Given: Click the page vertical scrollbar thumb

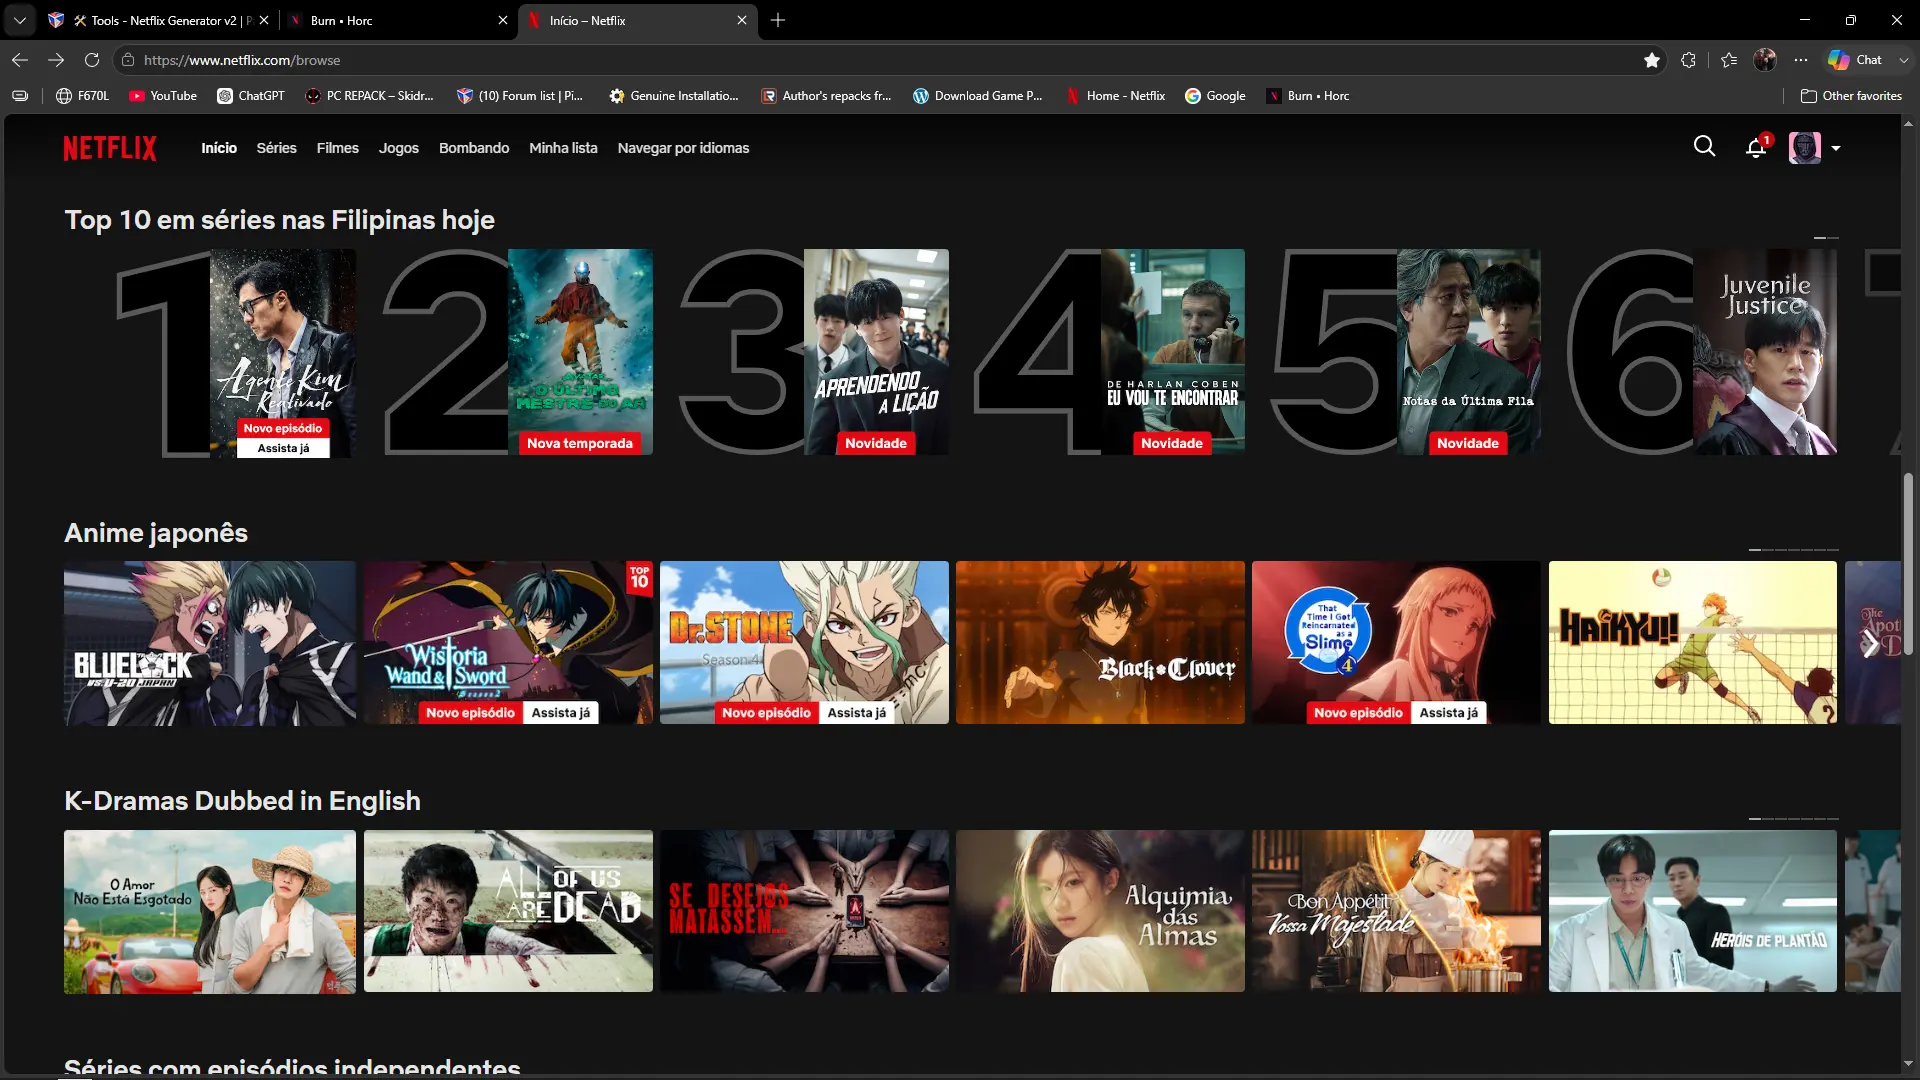Looking at the screenshot, I should 1908,564.
